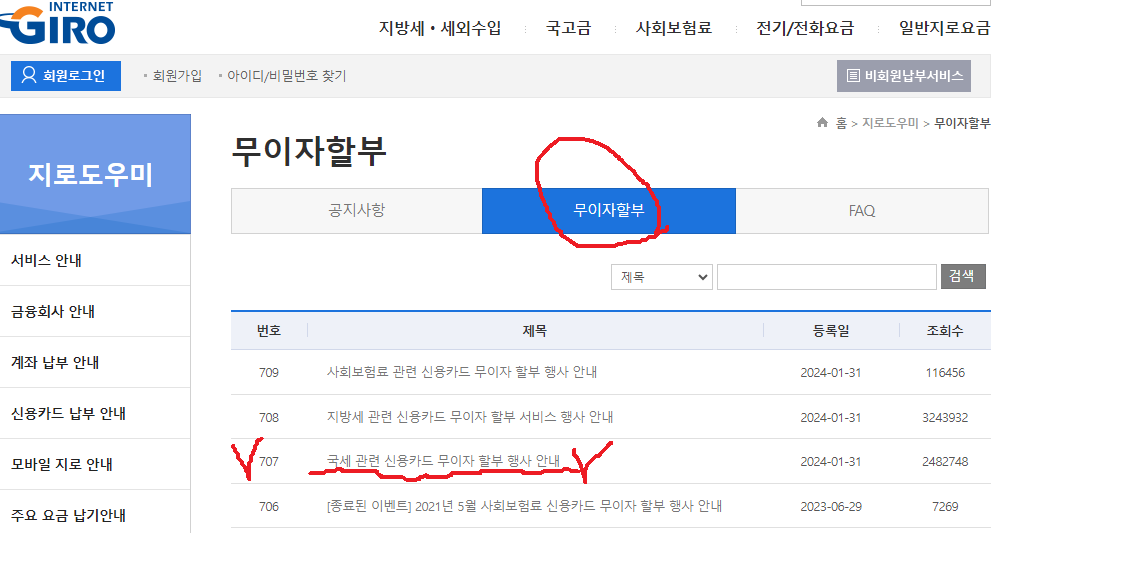Open 사회보험료 top menu
The width and height of the screenshot is (1127, 583).
673,28
